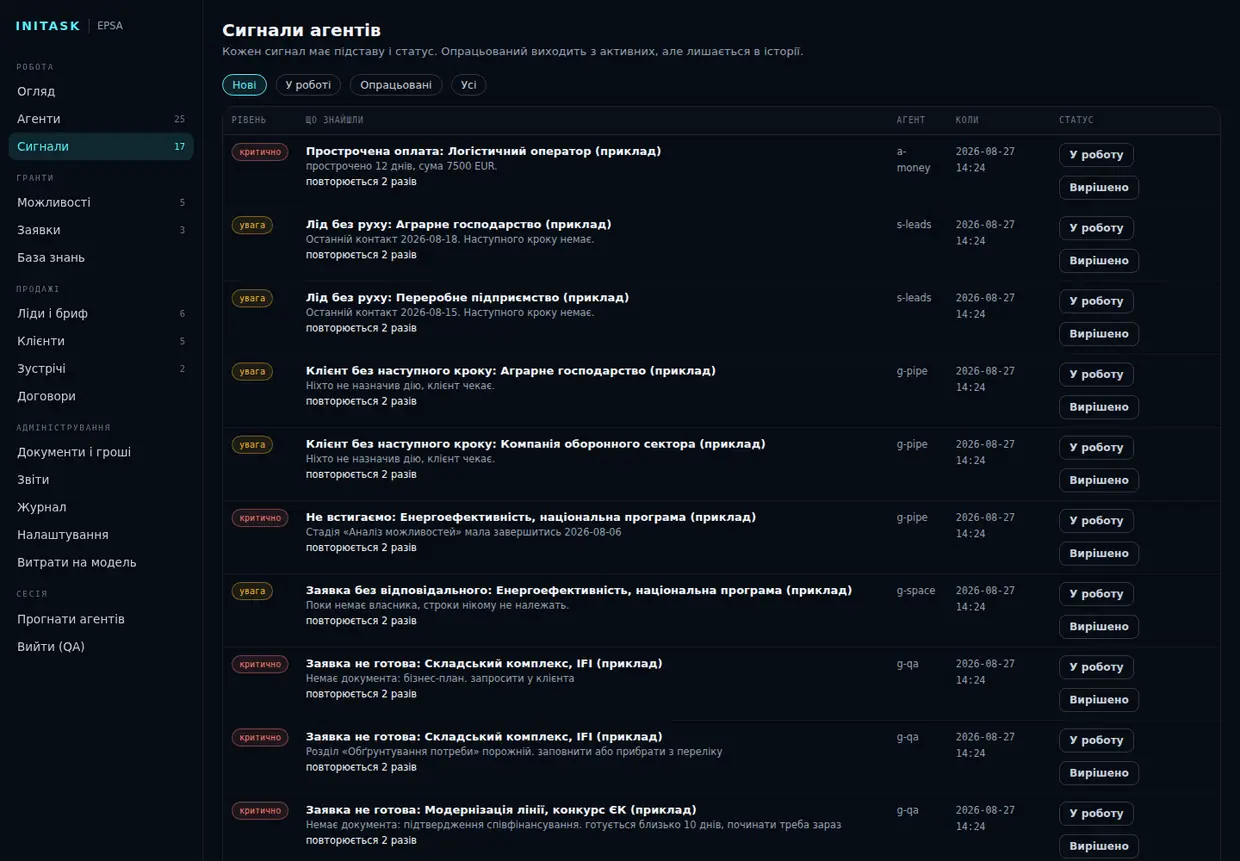This screenshot has height=861, width=1240.
Task: Click критично badge of Прострочена оплата row
Action: click(260, 152)
